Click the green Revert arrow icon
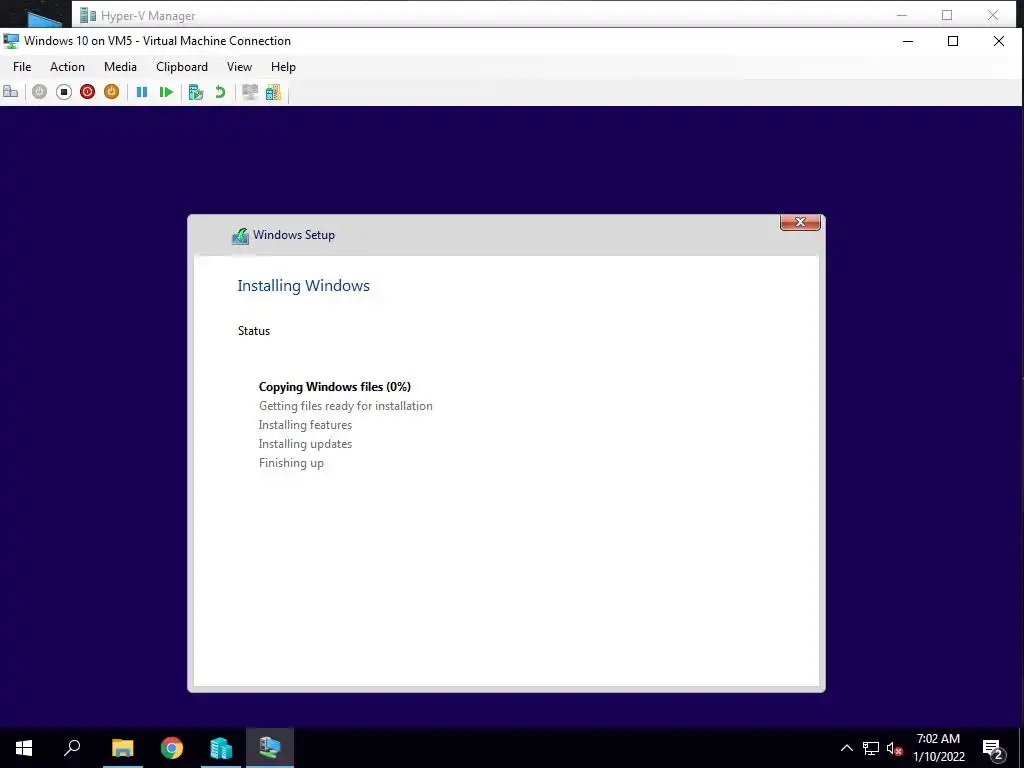The height and width of the screenshot is (768, 1024). point(220,92)
